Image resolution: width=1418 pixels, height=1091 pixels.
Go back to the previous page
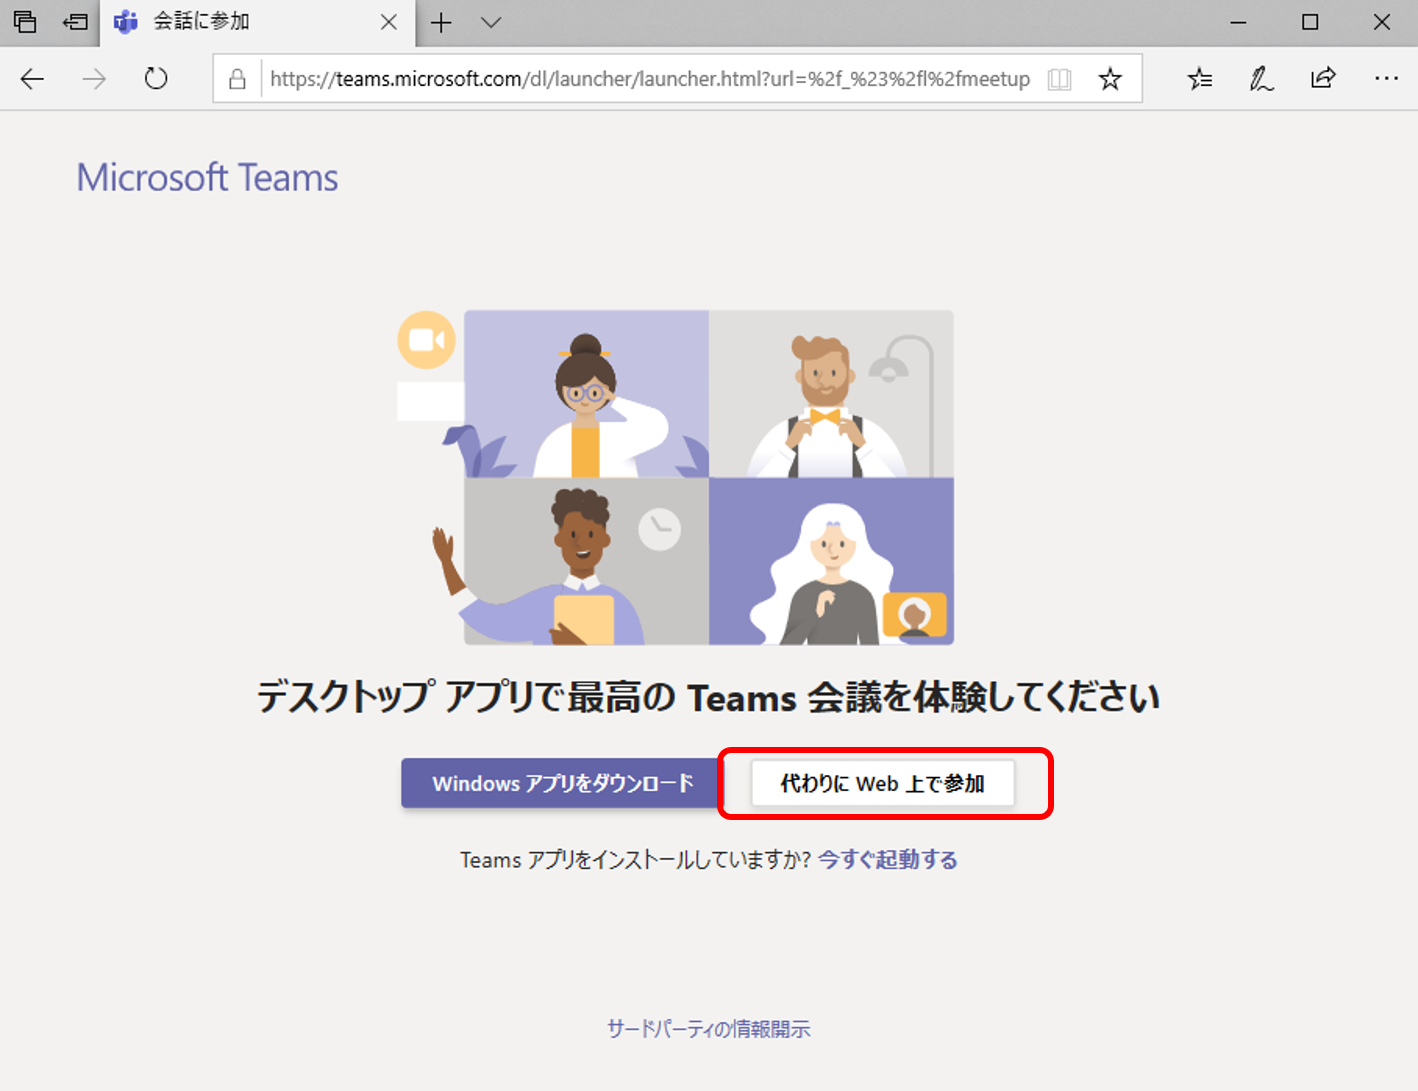pyautogui.click(x=32, y=79)
